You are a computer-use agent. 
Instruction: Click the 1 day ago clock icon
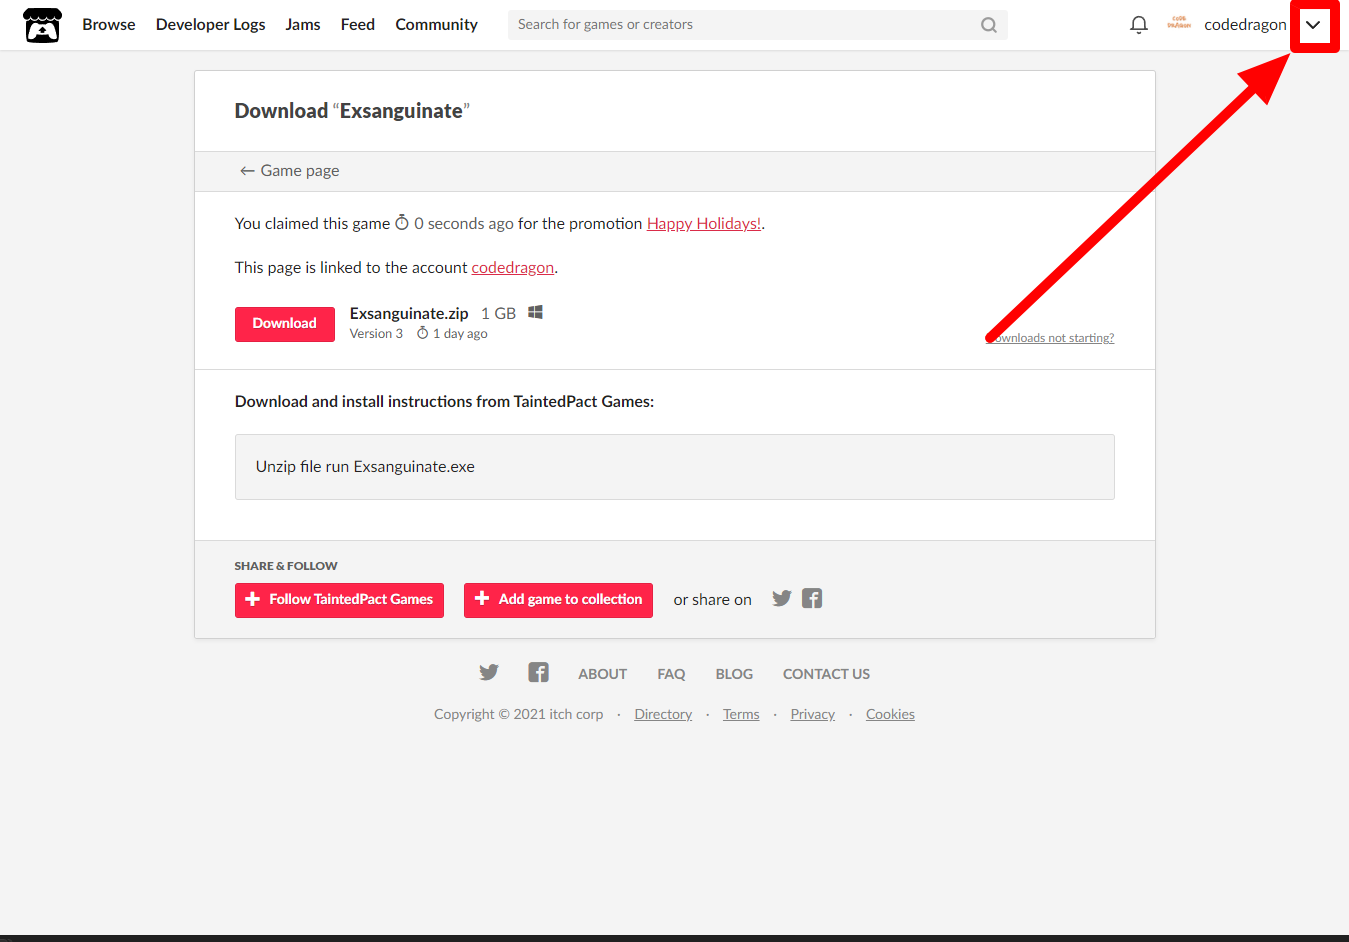tap(423, 333)
